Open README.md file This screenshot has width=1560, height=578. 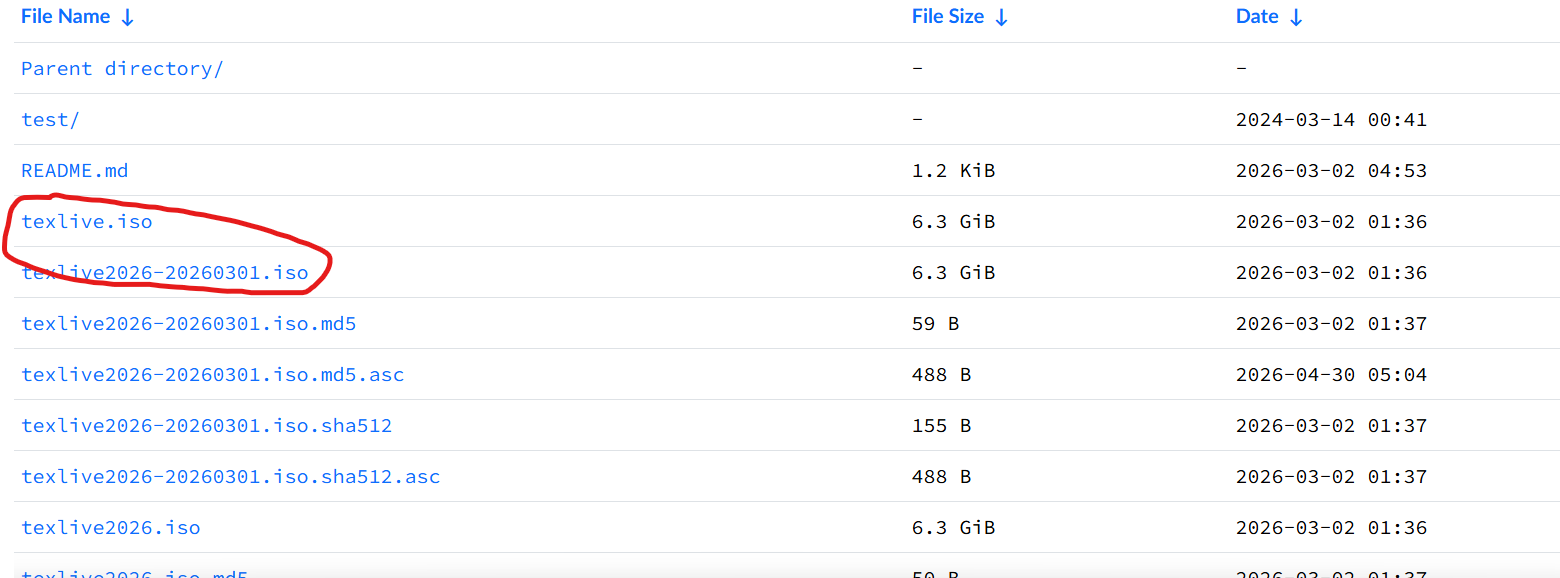(75, 171)
